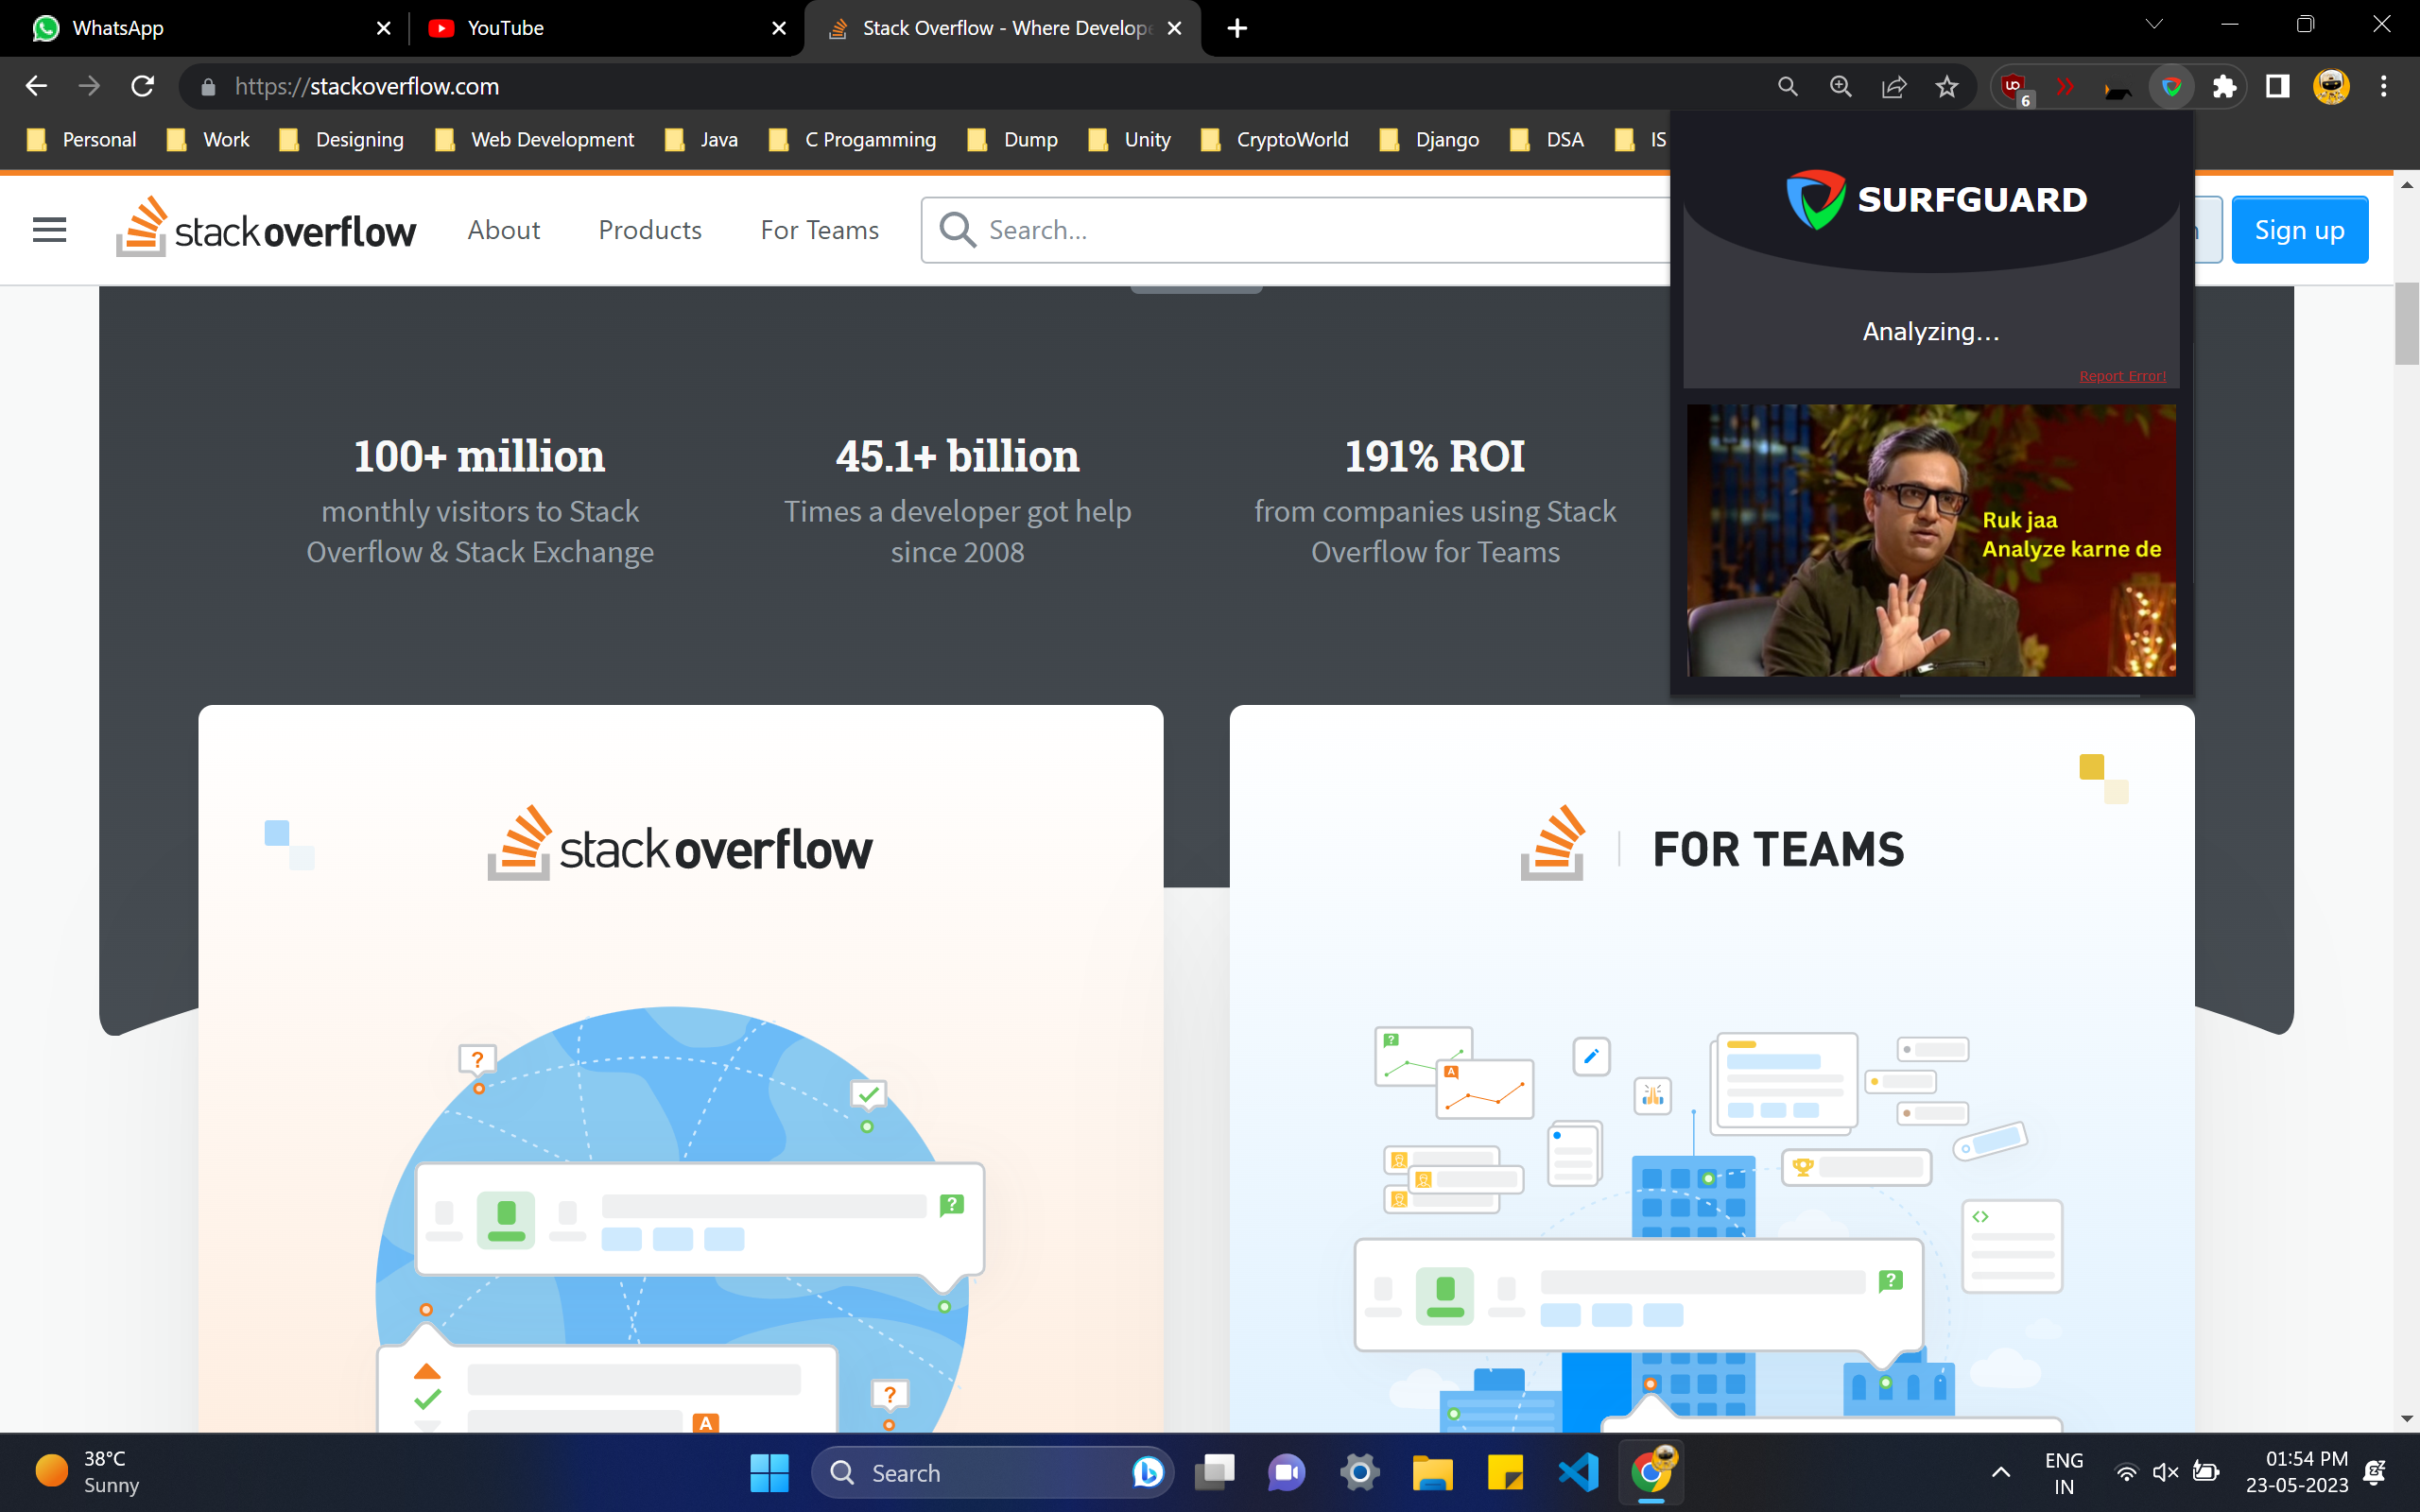Expand hidden icons in the system tray
The width and height of the screenshot is (2420, 1512).
point(2000,1472)
